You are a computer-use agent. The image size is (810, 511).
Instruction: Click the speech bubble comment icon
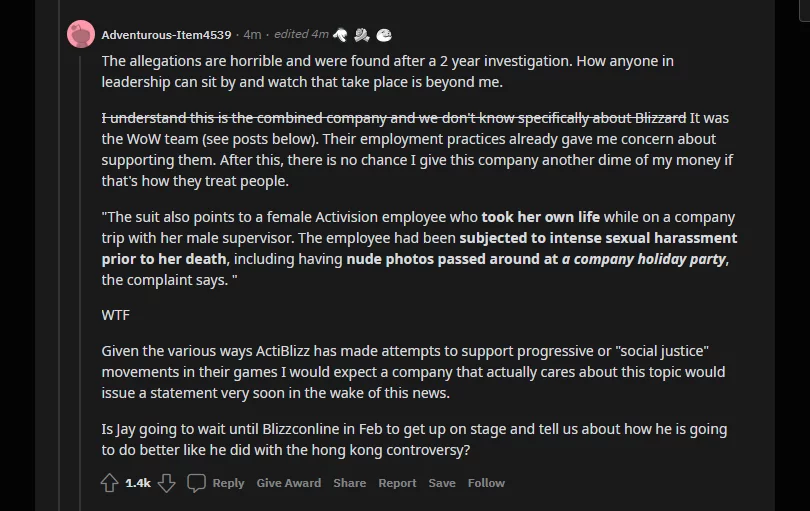click(197, 483)
